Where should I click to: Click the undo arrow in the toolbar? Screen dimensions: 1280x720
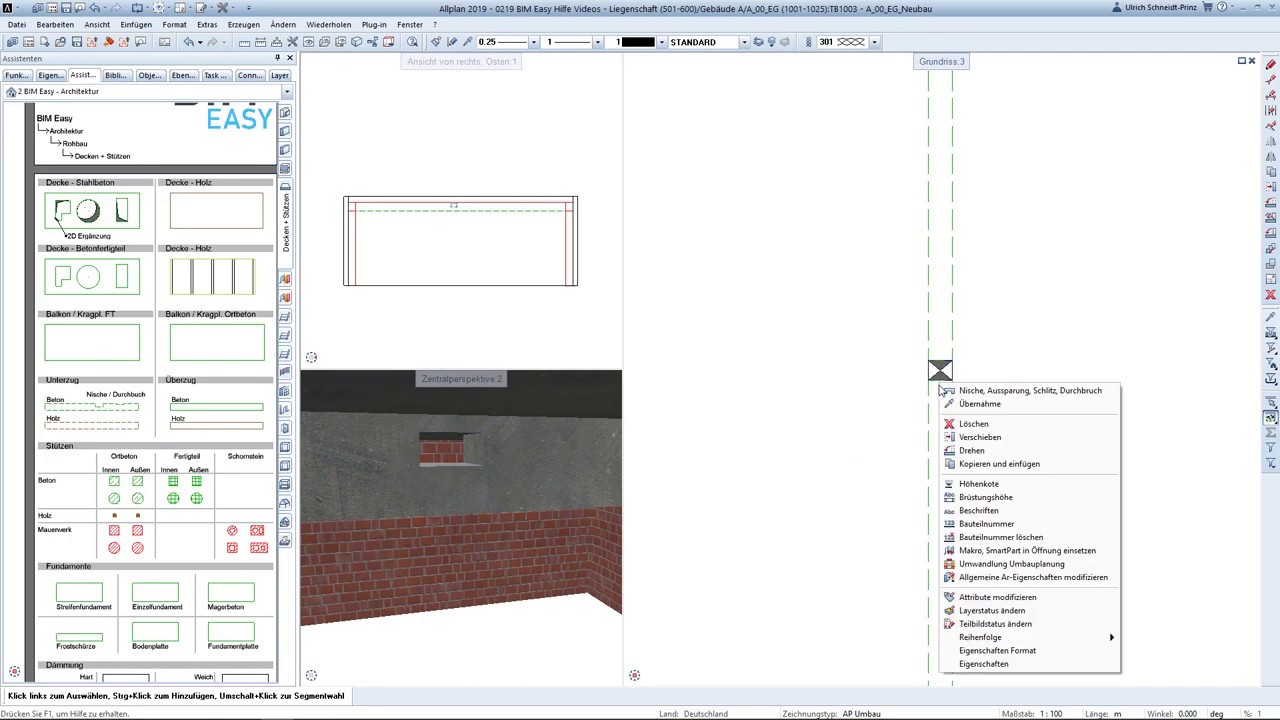(187, 42)
